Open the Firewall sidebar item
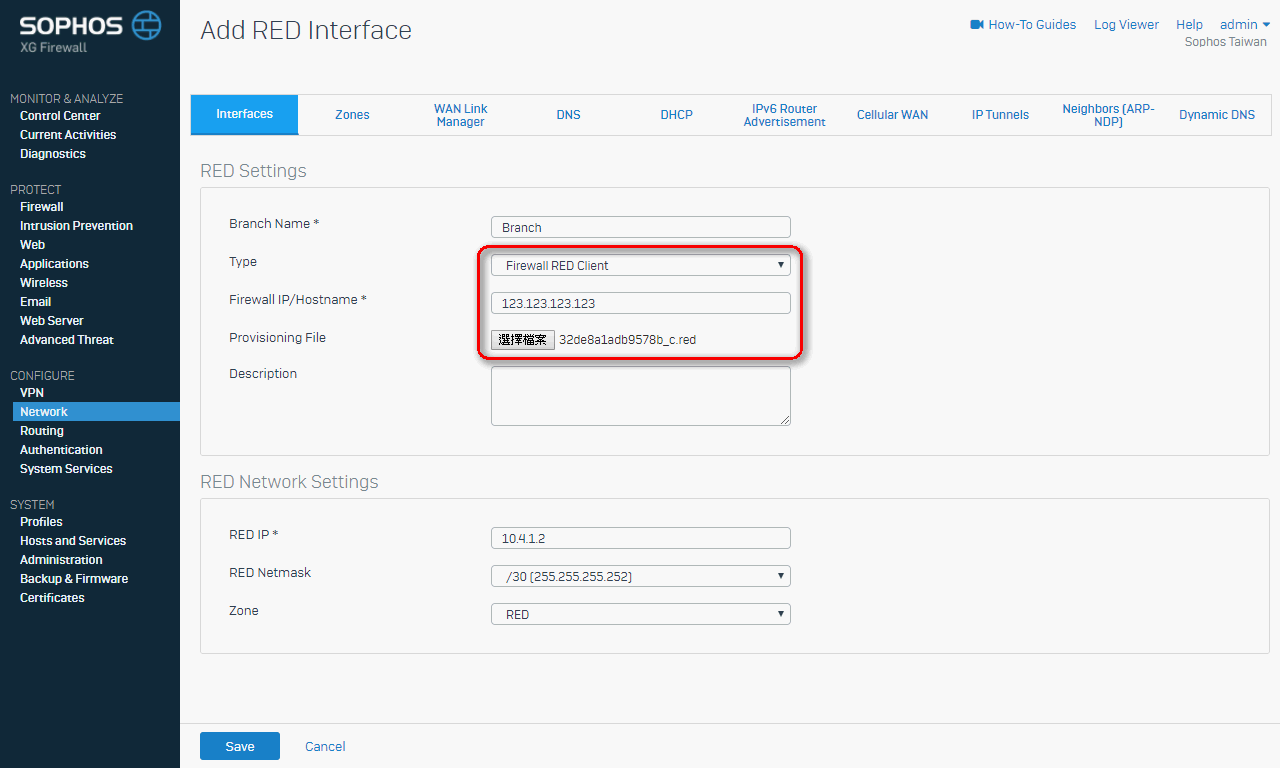This screenshot has height=768, width=1280. [42, 207]
